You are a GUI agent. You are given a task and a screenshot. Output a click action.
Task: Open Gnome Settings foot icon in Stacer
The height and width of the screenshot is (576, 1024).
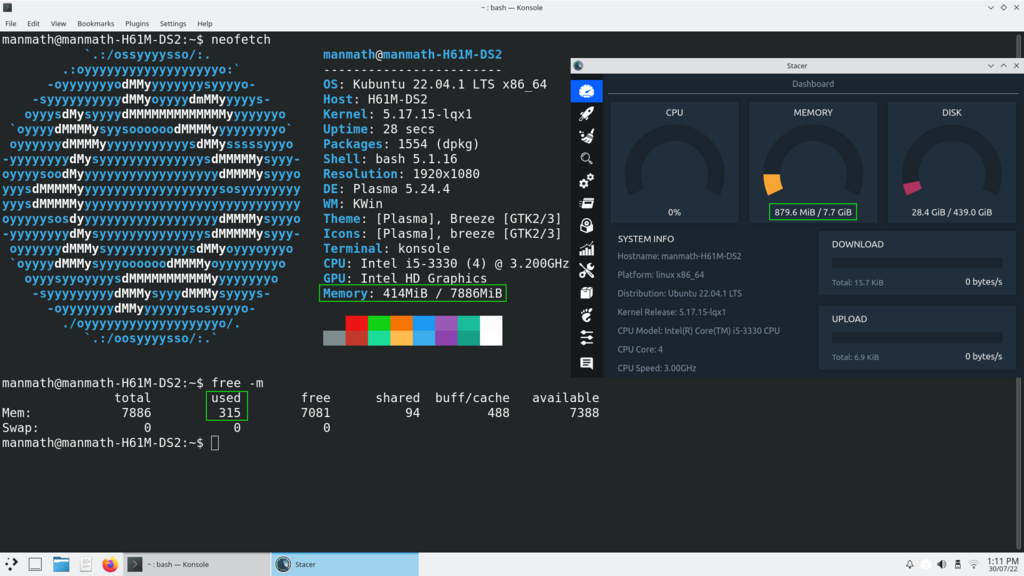[x=586, y=315]
